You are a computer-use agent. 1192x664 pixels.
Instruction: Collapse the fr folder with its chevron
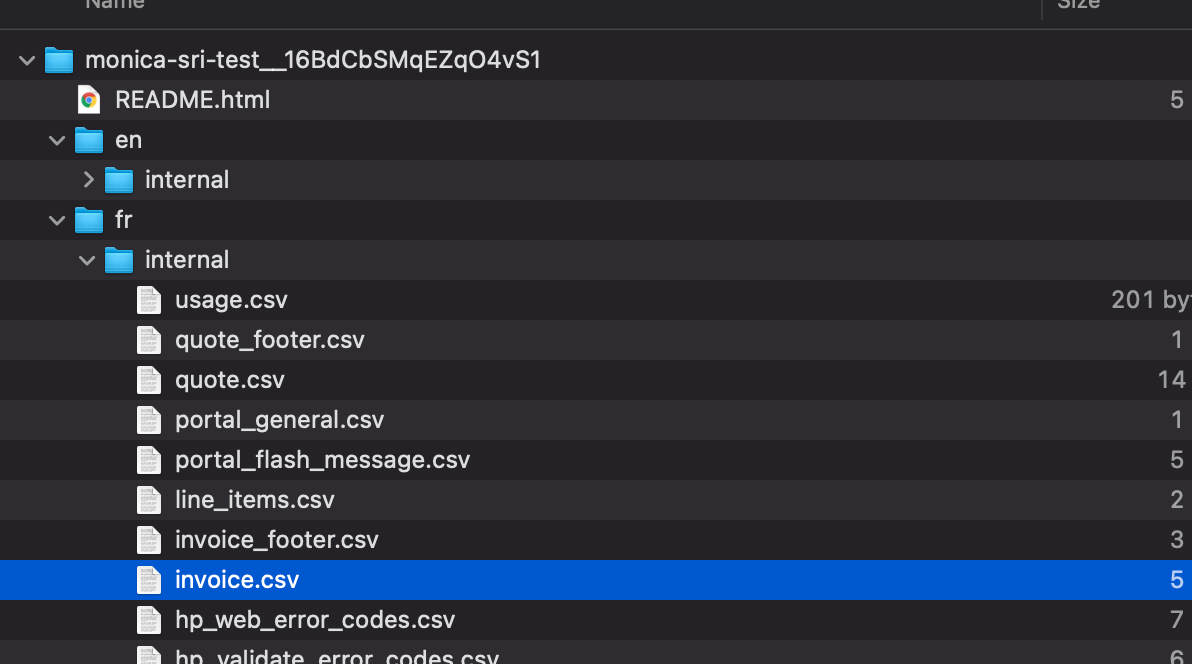point(57,220)
